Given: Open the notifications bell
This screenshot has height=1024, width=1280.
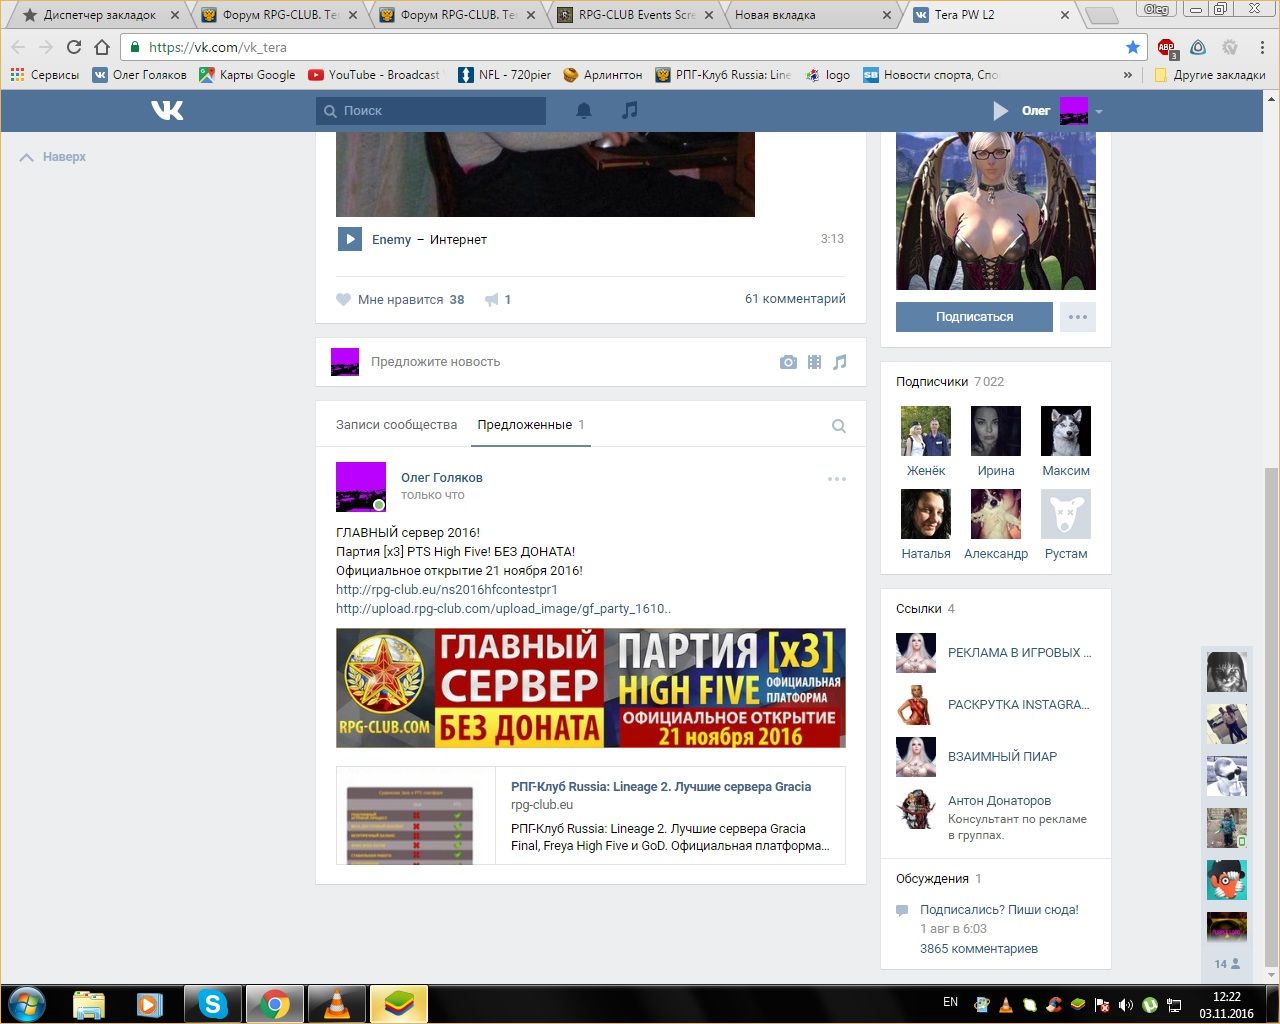Looking at the screenshot, I should pyautogui.click(x=584, y=111).
